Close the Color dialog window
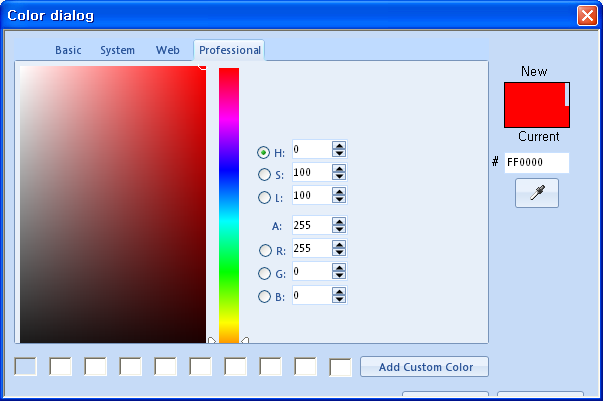603x401 pixels. coord(587,16)
